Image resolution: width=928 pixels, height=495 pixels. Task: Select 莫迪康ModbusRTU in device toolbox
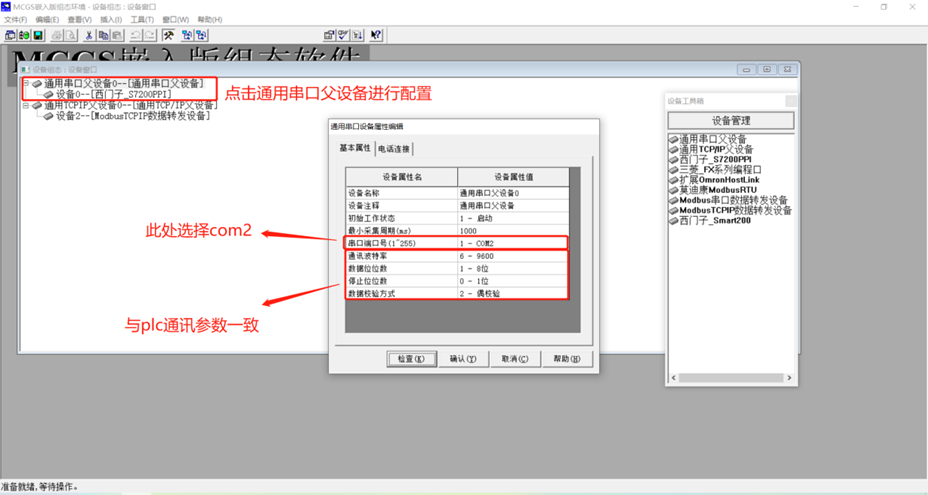pos(713,189)
